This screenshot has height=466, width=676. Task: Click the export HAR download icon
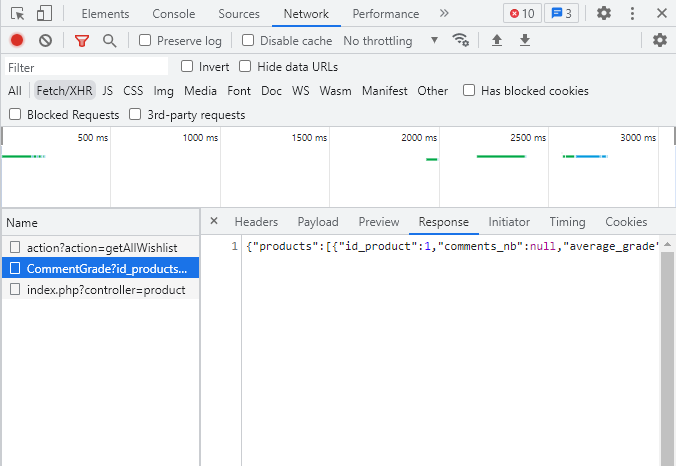coord(525,40)
